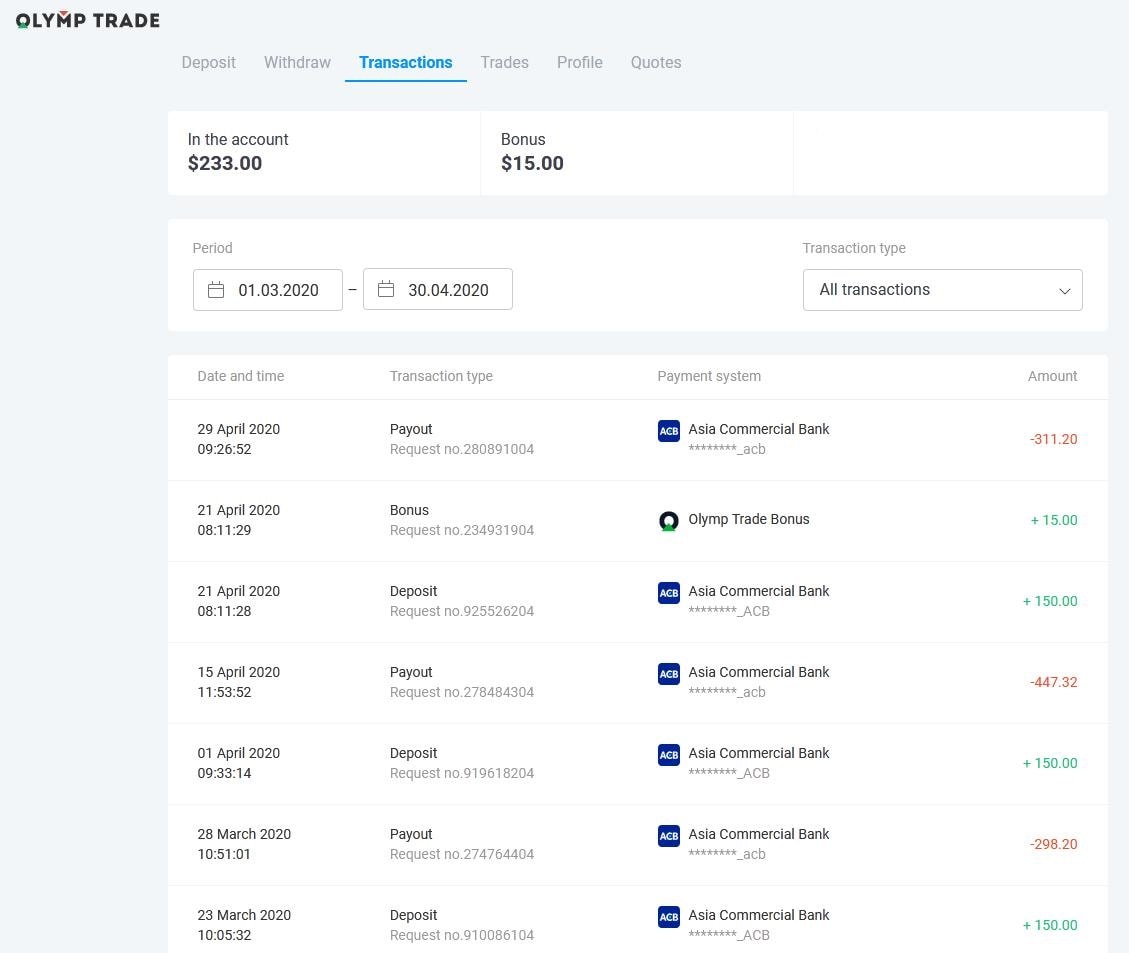The image size is (1129, 953).
Task: Expand the All transactions chevron arrow
Action: [x=1064, y=291]
